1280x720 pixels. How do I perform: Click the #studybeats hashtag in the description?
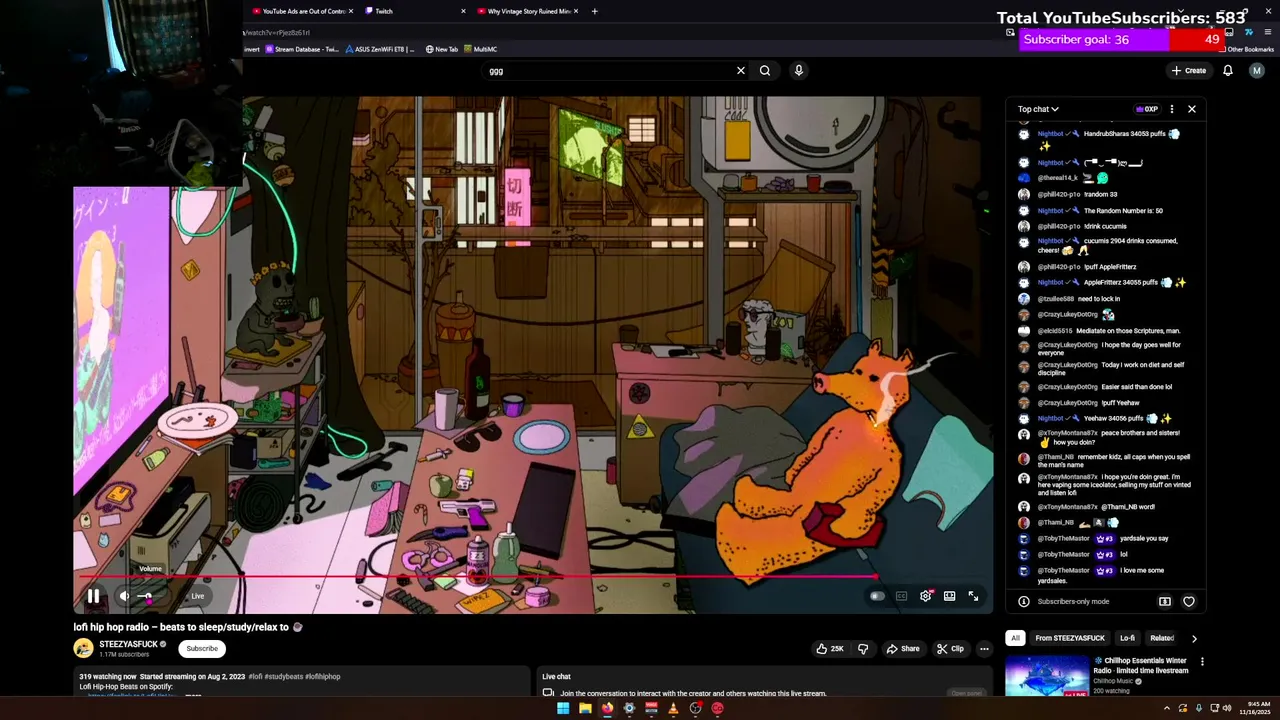[x=283, y=677]
